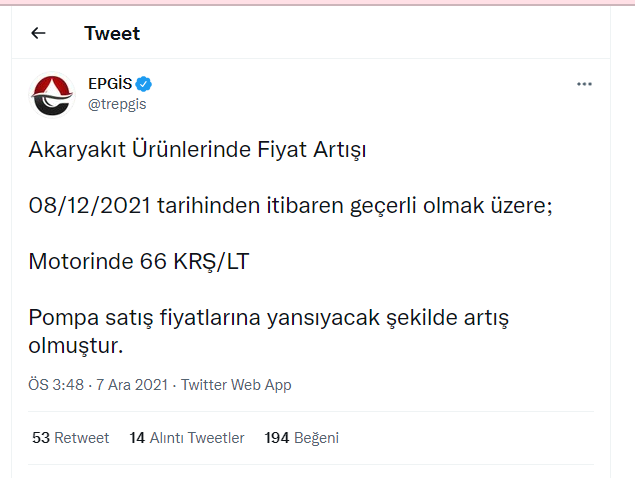Open the "Twitter Web App" source link
Image resolution: width=635 pixels, height=478 pixels.
(237, 385)
